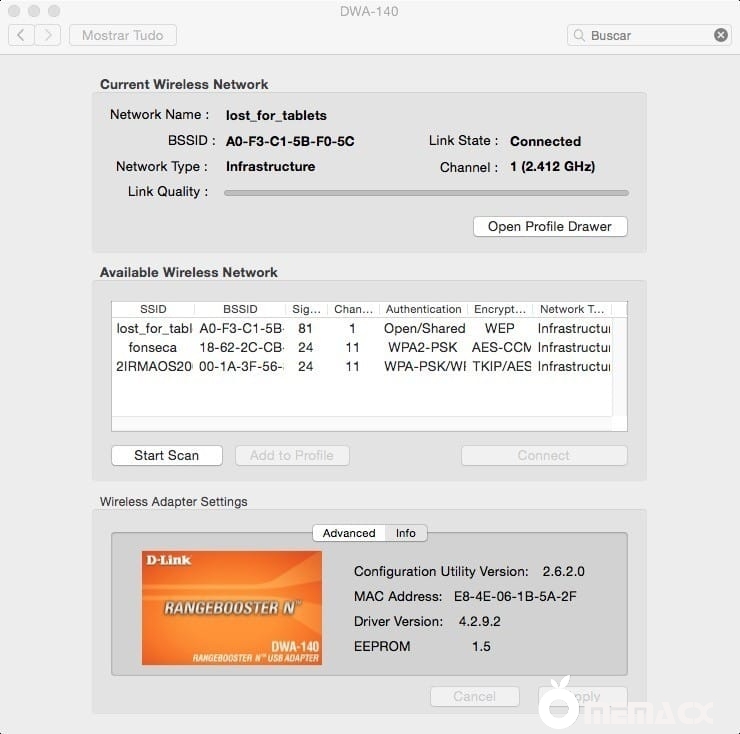The image size is (740, 734).
Task: Click the D-Link RangeBooster N adapter image
Action: (231, 608)
